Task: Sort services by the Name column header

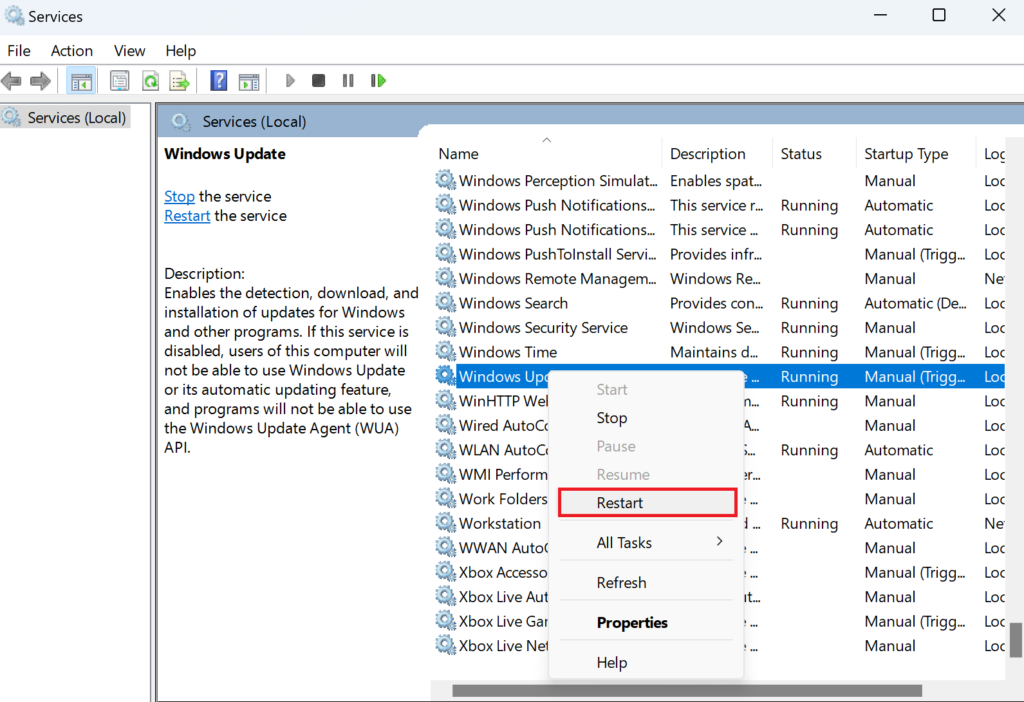Action: pyautogui.click(x=459, y=154)
